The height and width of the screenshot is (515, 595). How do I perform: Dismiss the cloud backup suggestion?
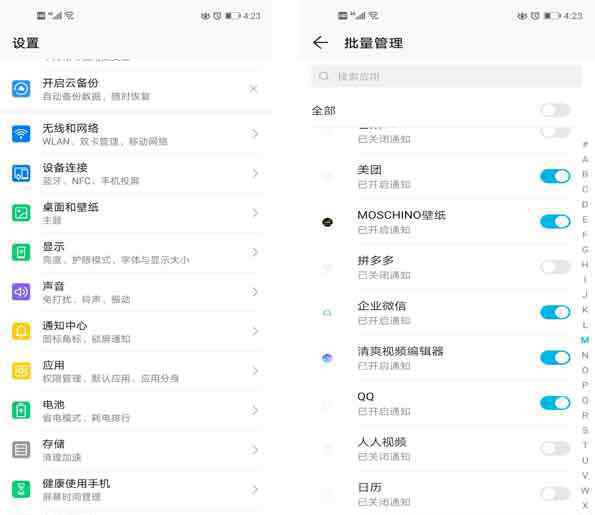point(254,89)
